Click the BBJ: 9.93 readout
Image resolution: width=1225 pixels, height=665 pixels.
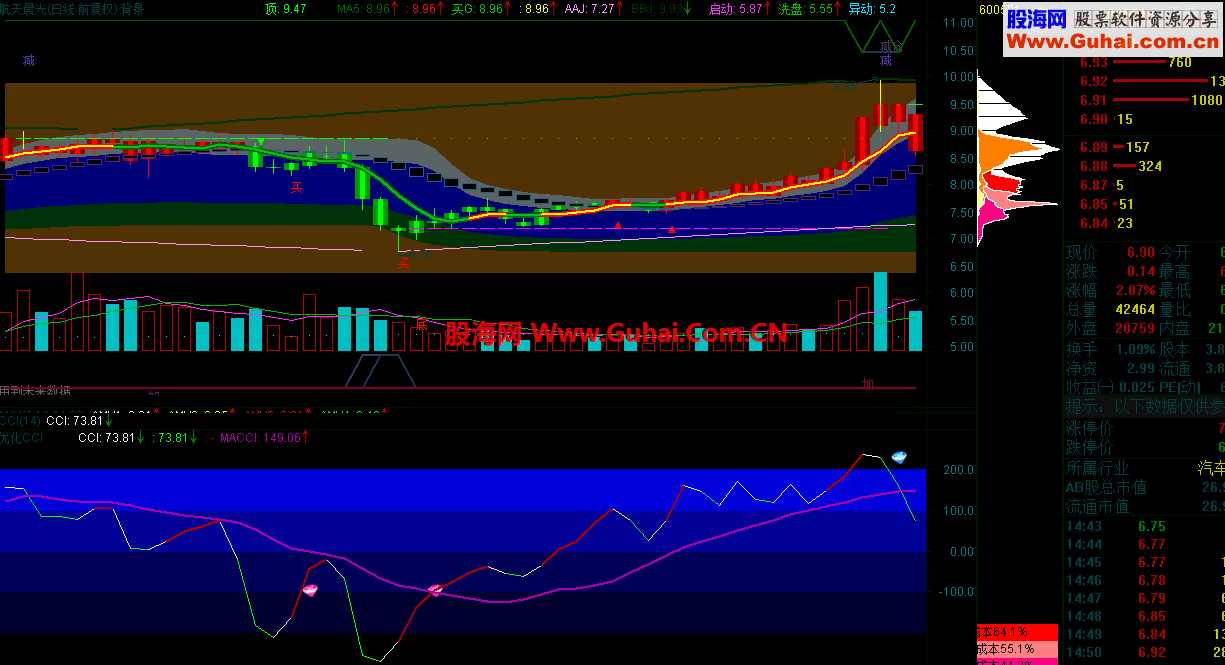click(x=661, y=9)
